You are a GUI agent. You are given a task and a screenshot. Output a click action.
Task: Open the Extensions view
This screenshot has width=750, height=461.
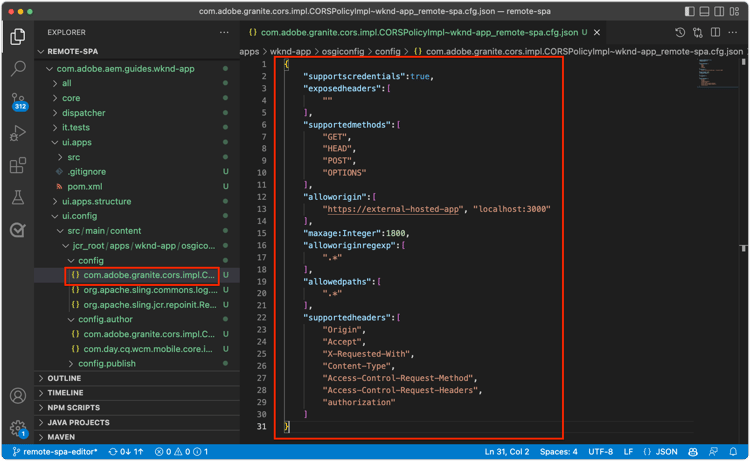coord(18,166)
